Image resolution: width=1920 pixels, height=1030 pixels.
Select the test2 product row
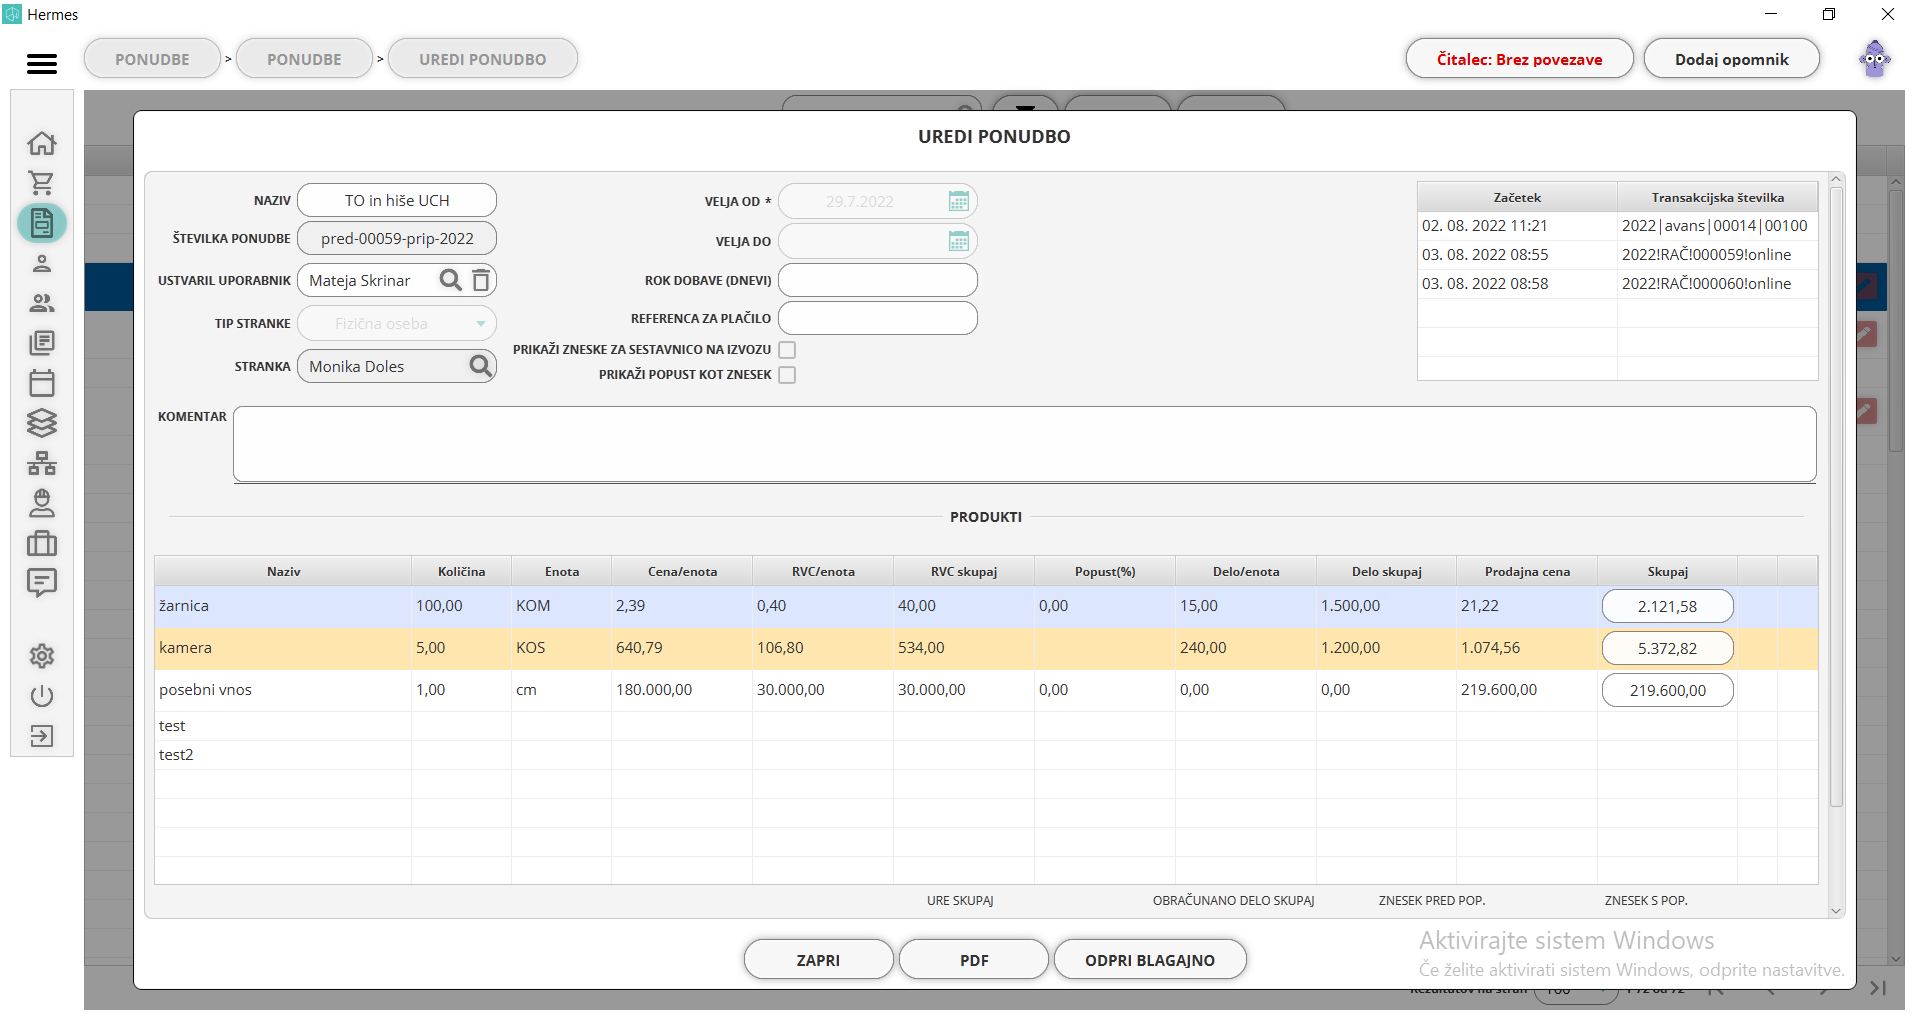tap(986, 755)
